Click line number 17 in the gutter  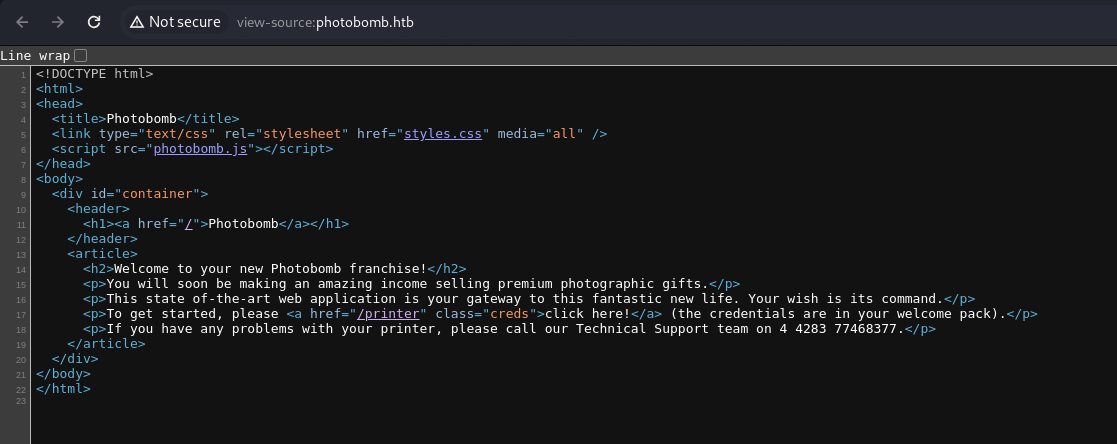click(22, 314)
